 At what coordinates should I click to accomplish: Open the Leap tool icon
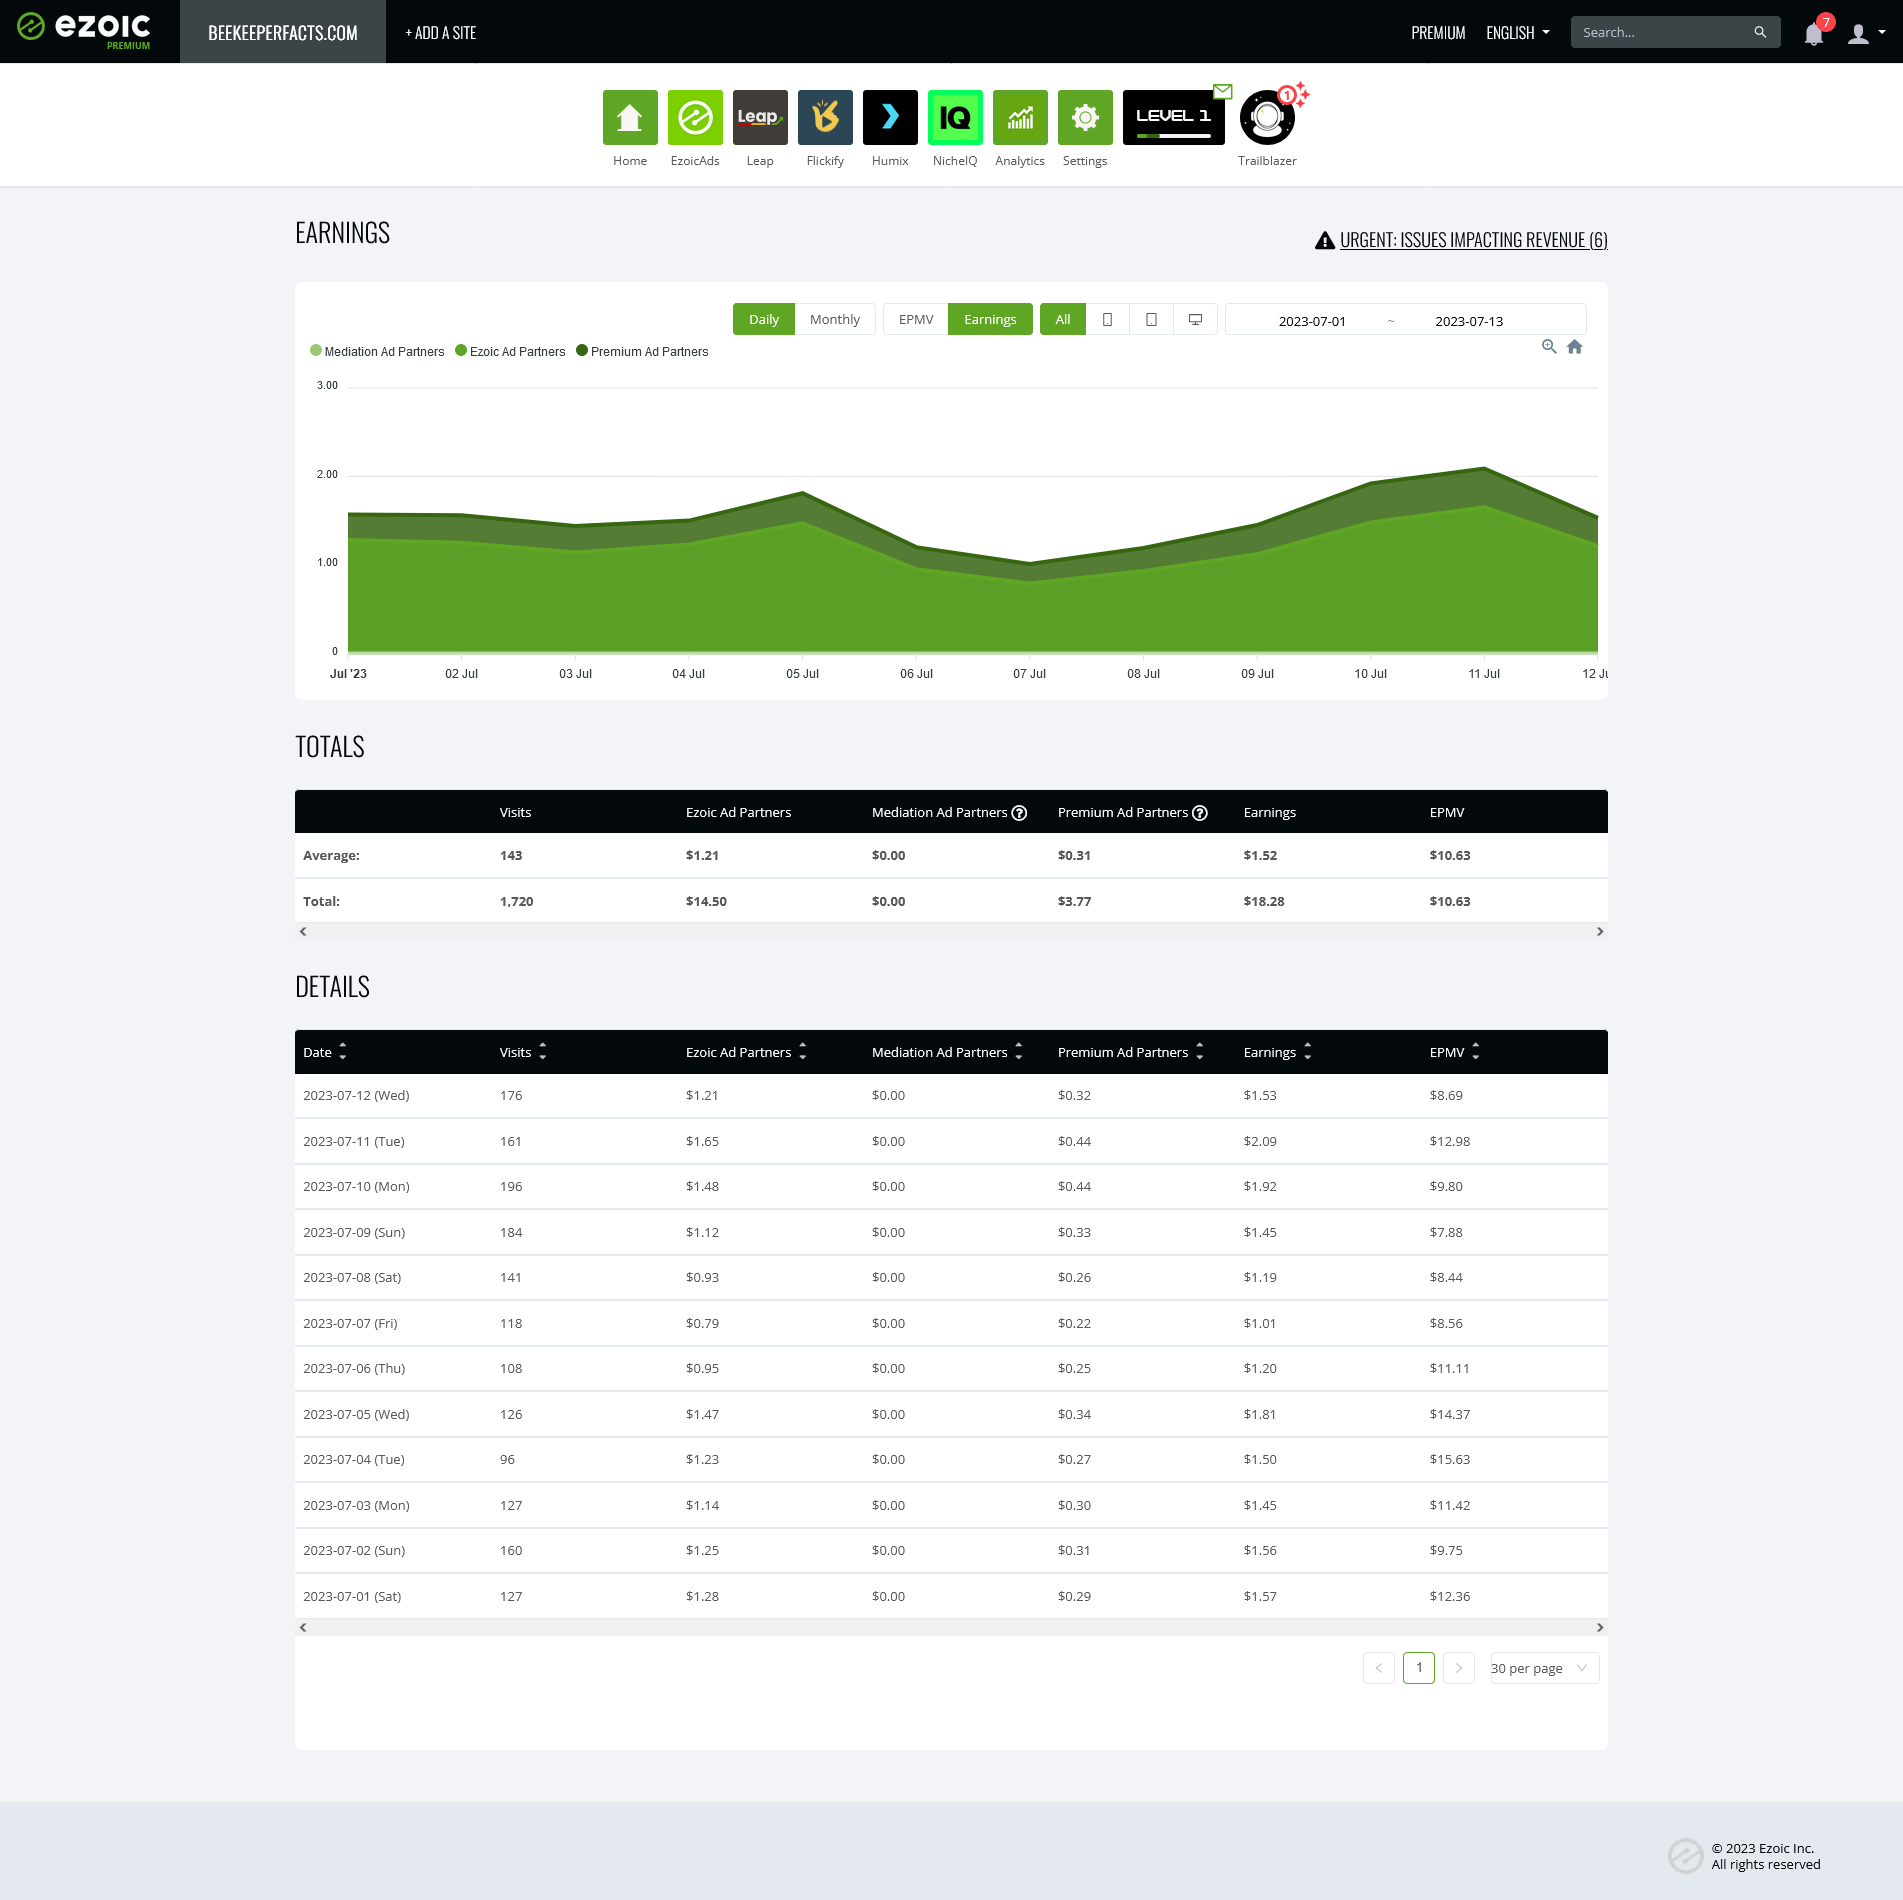(x=760, y=118)
